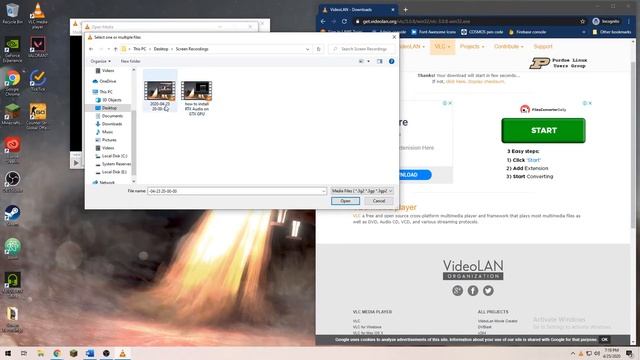
Task: Click OK on the cookie notice
Action: pos(604,340)
